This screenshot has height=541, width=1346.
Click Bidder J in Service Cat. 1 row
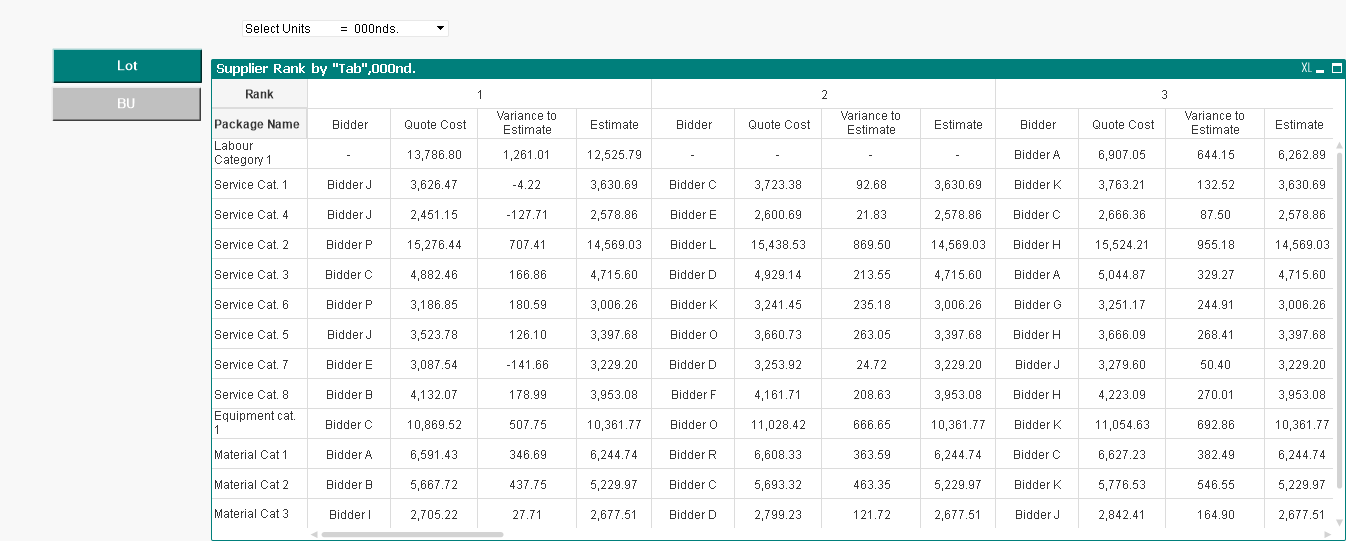tap(348, 185)
